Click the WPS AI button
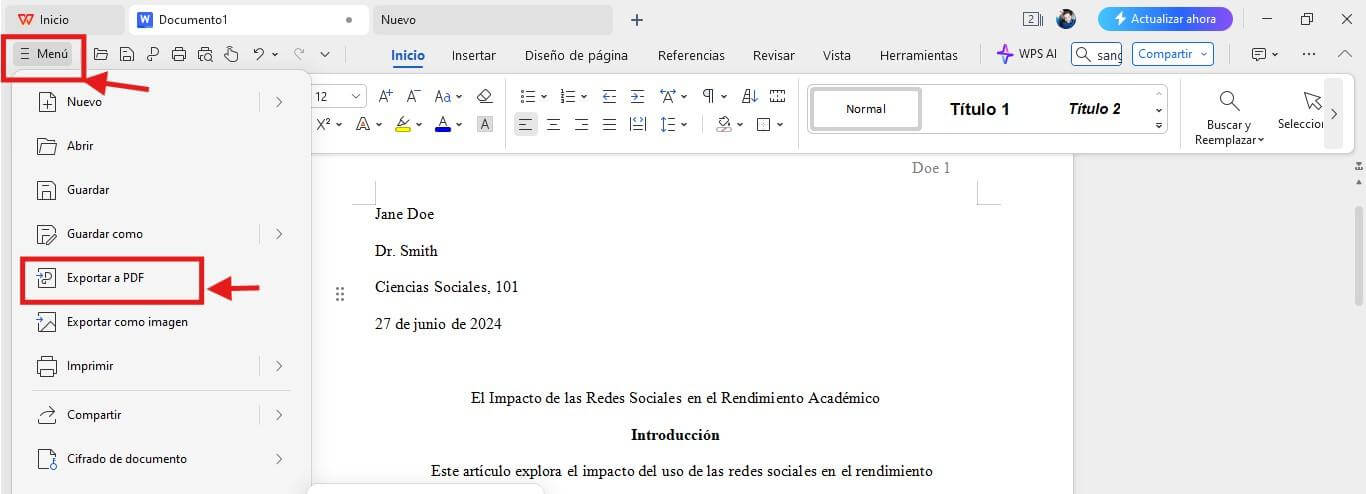The height and width of the screenshot is (494, 1366). pyautogui.click(x=1027, y=54)
